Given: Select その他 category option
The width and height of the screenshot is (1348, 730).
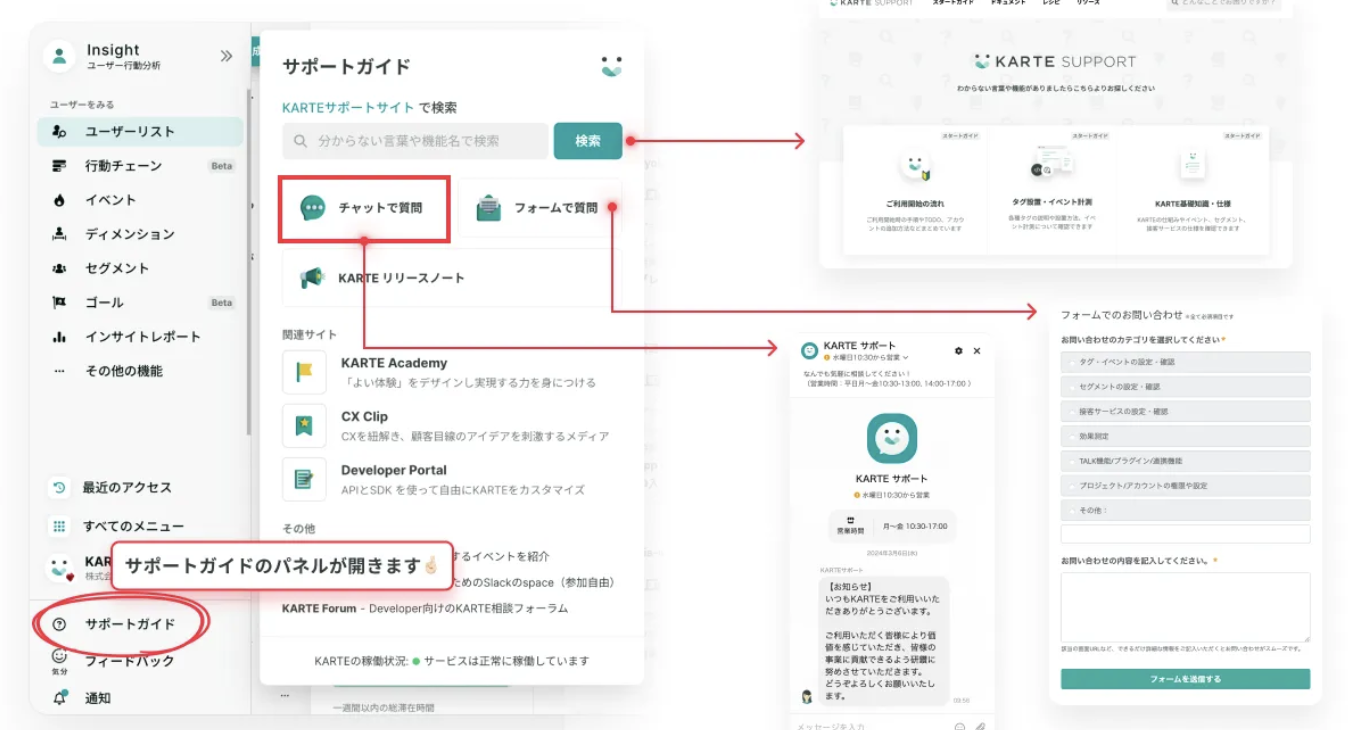Looking at the screenshot, I should tap(1185, 510).
